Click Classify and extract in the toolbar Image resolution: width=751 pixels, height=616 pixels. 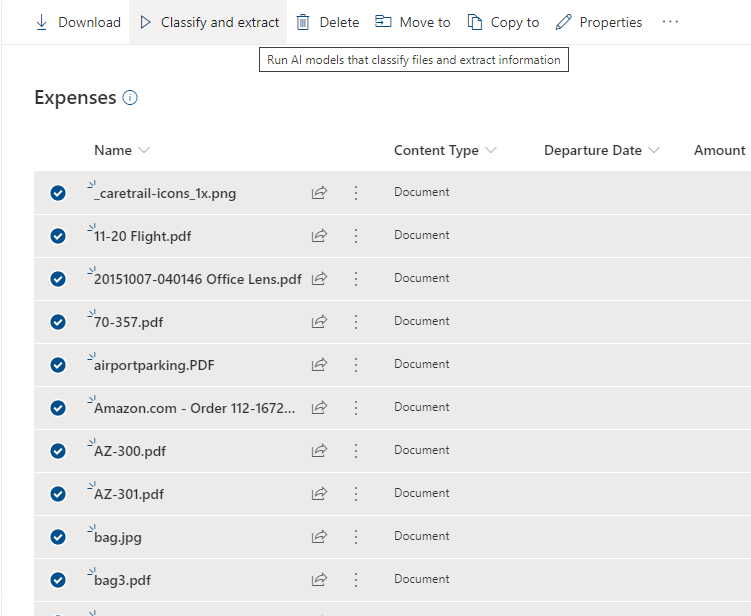(x=209, y=22)
